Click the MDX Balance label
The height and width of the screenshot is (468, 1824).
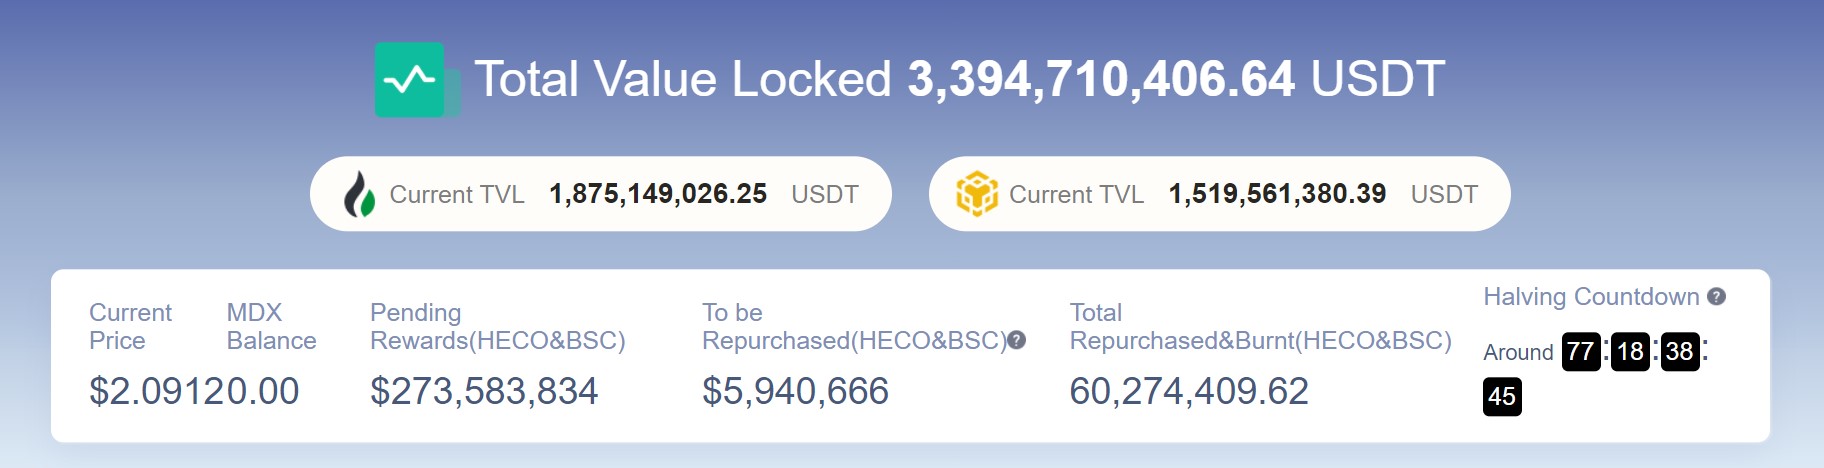pos(271,327)
